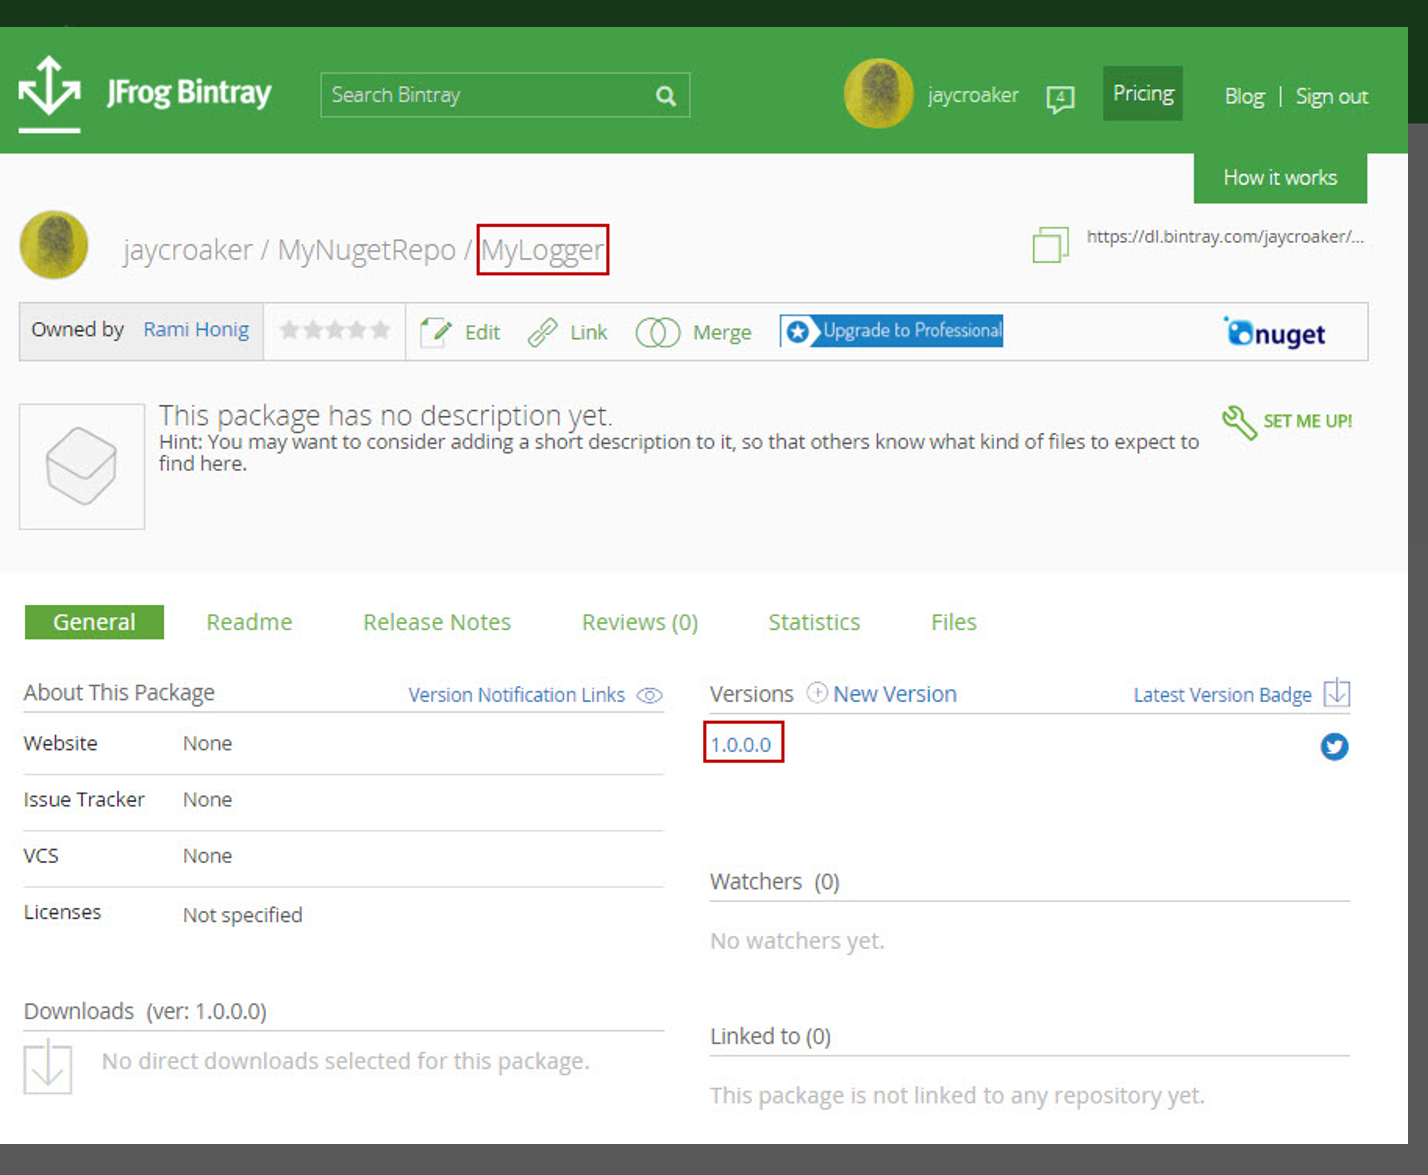Open owner Rami Honig's profile

pos(196,330)
